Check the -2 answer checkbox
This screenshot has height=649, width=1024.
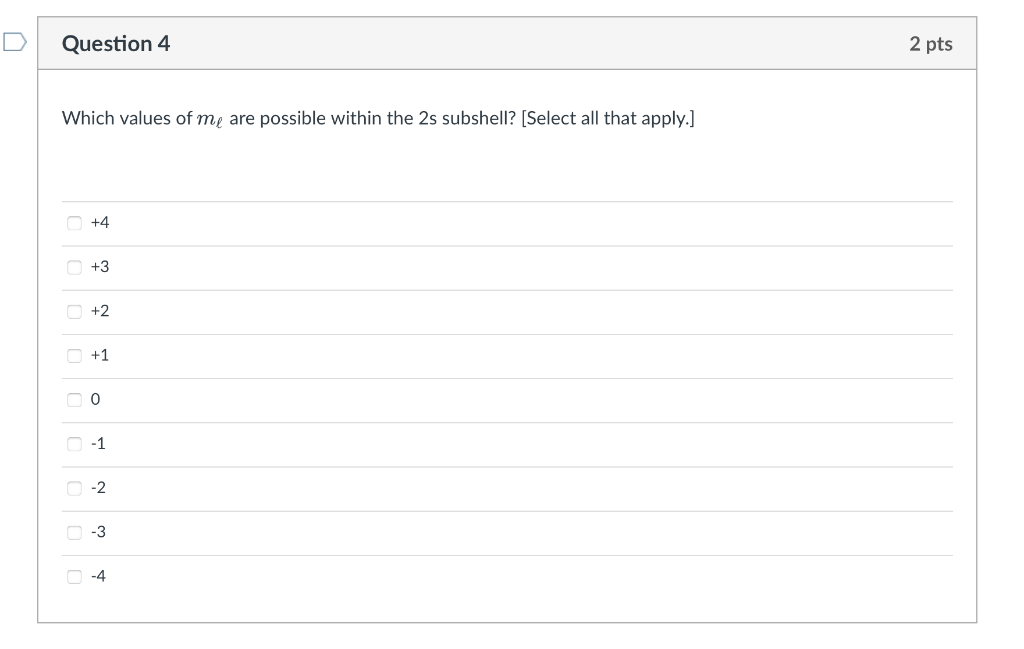click(x=74, y=488)
